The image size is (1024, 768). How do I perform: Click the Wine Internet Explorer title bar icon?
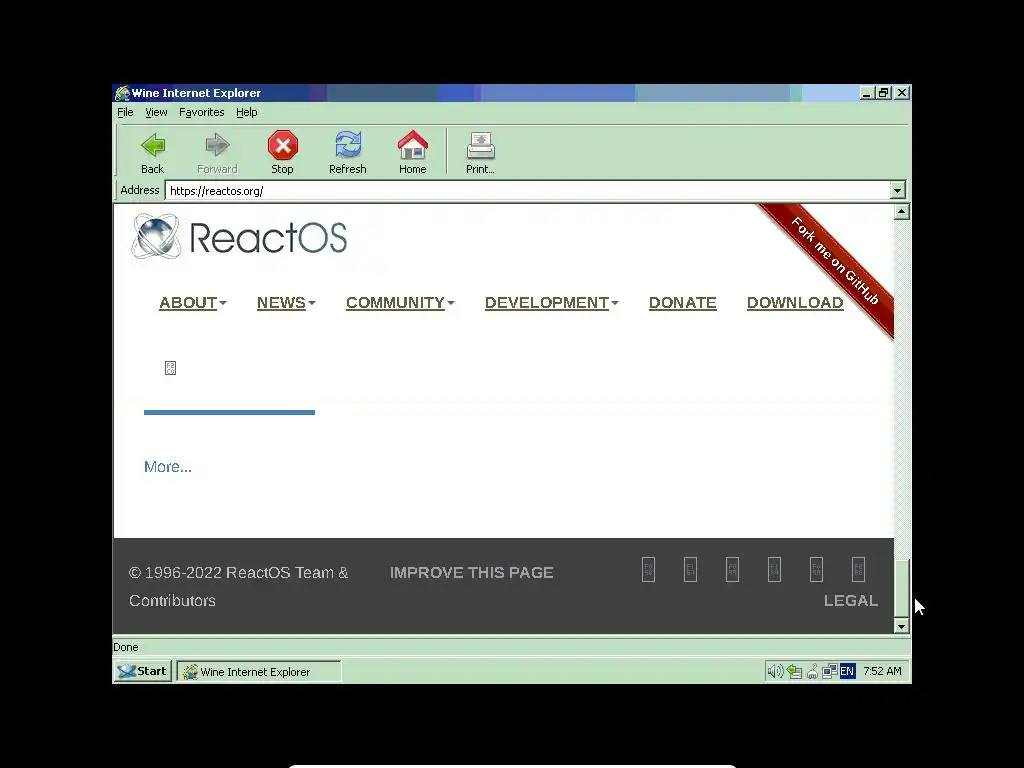pyautogui.click(x=122, y=93)
